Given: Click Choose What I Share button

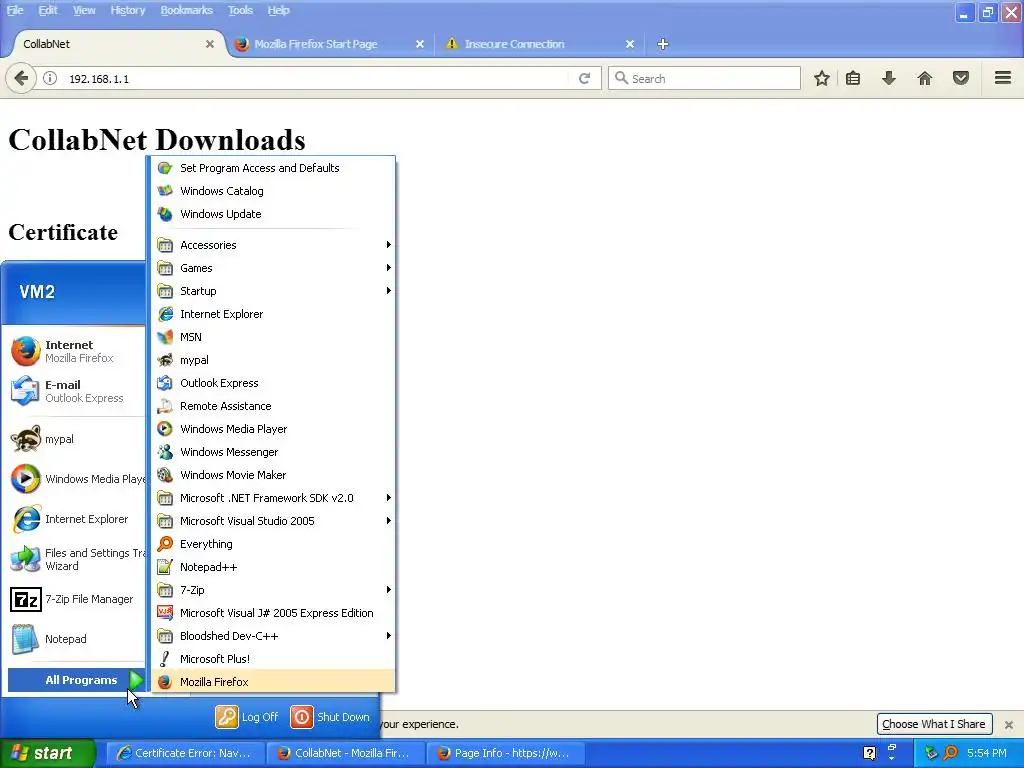Looking at the screenshot, I should [934, 724].
